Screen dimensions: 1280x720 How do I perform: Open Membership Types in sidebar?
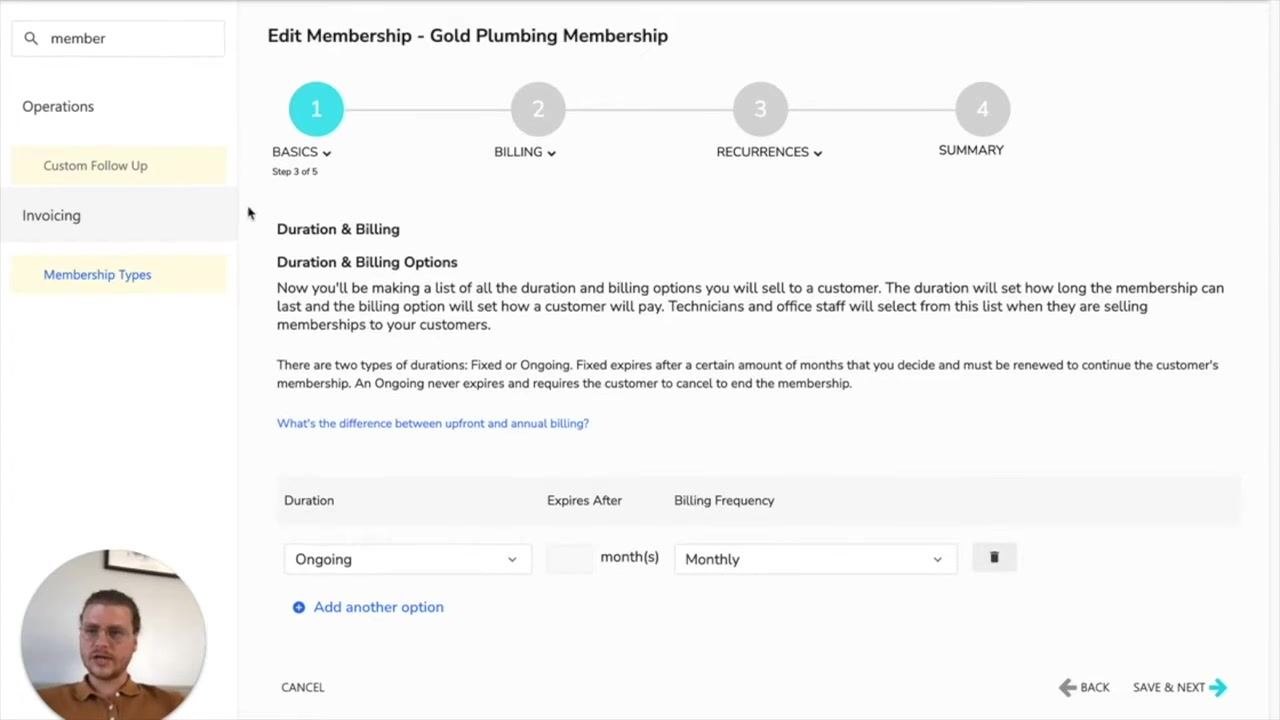point(119,275)
